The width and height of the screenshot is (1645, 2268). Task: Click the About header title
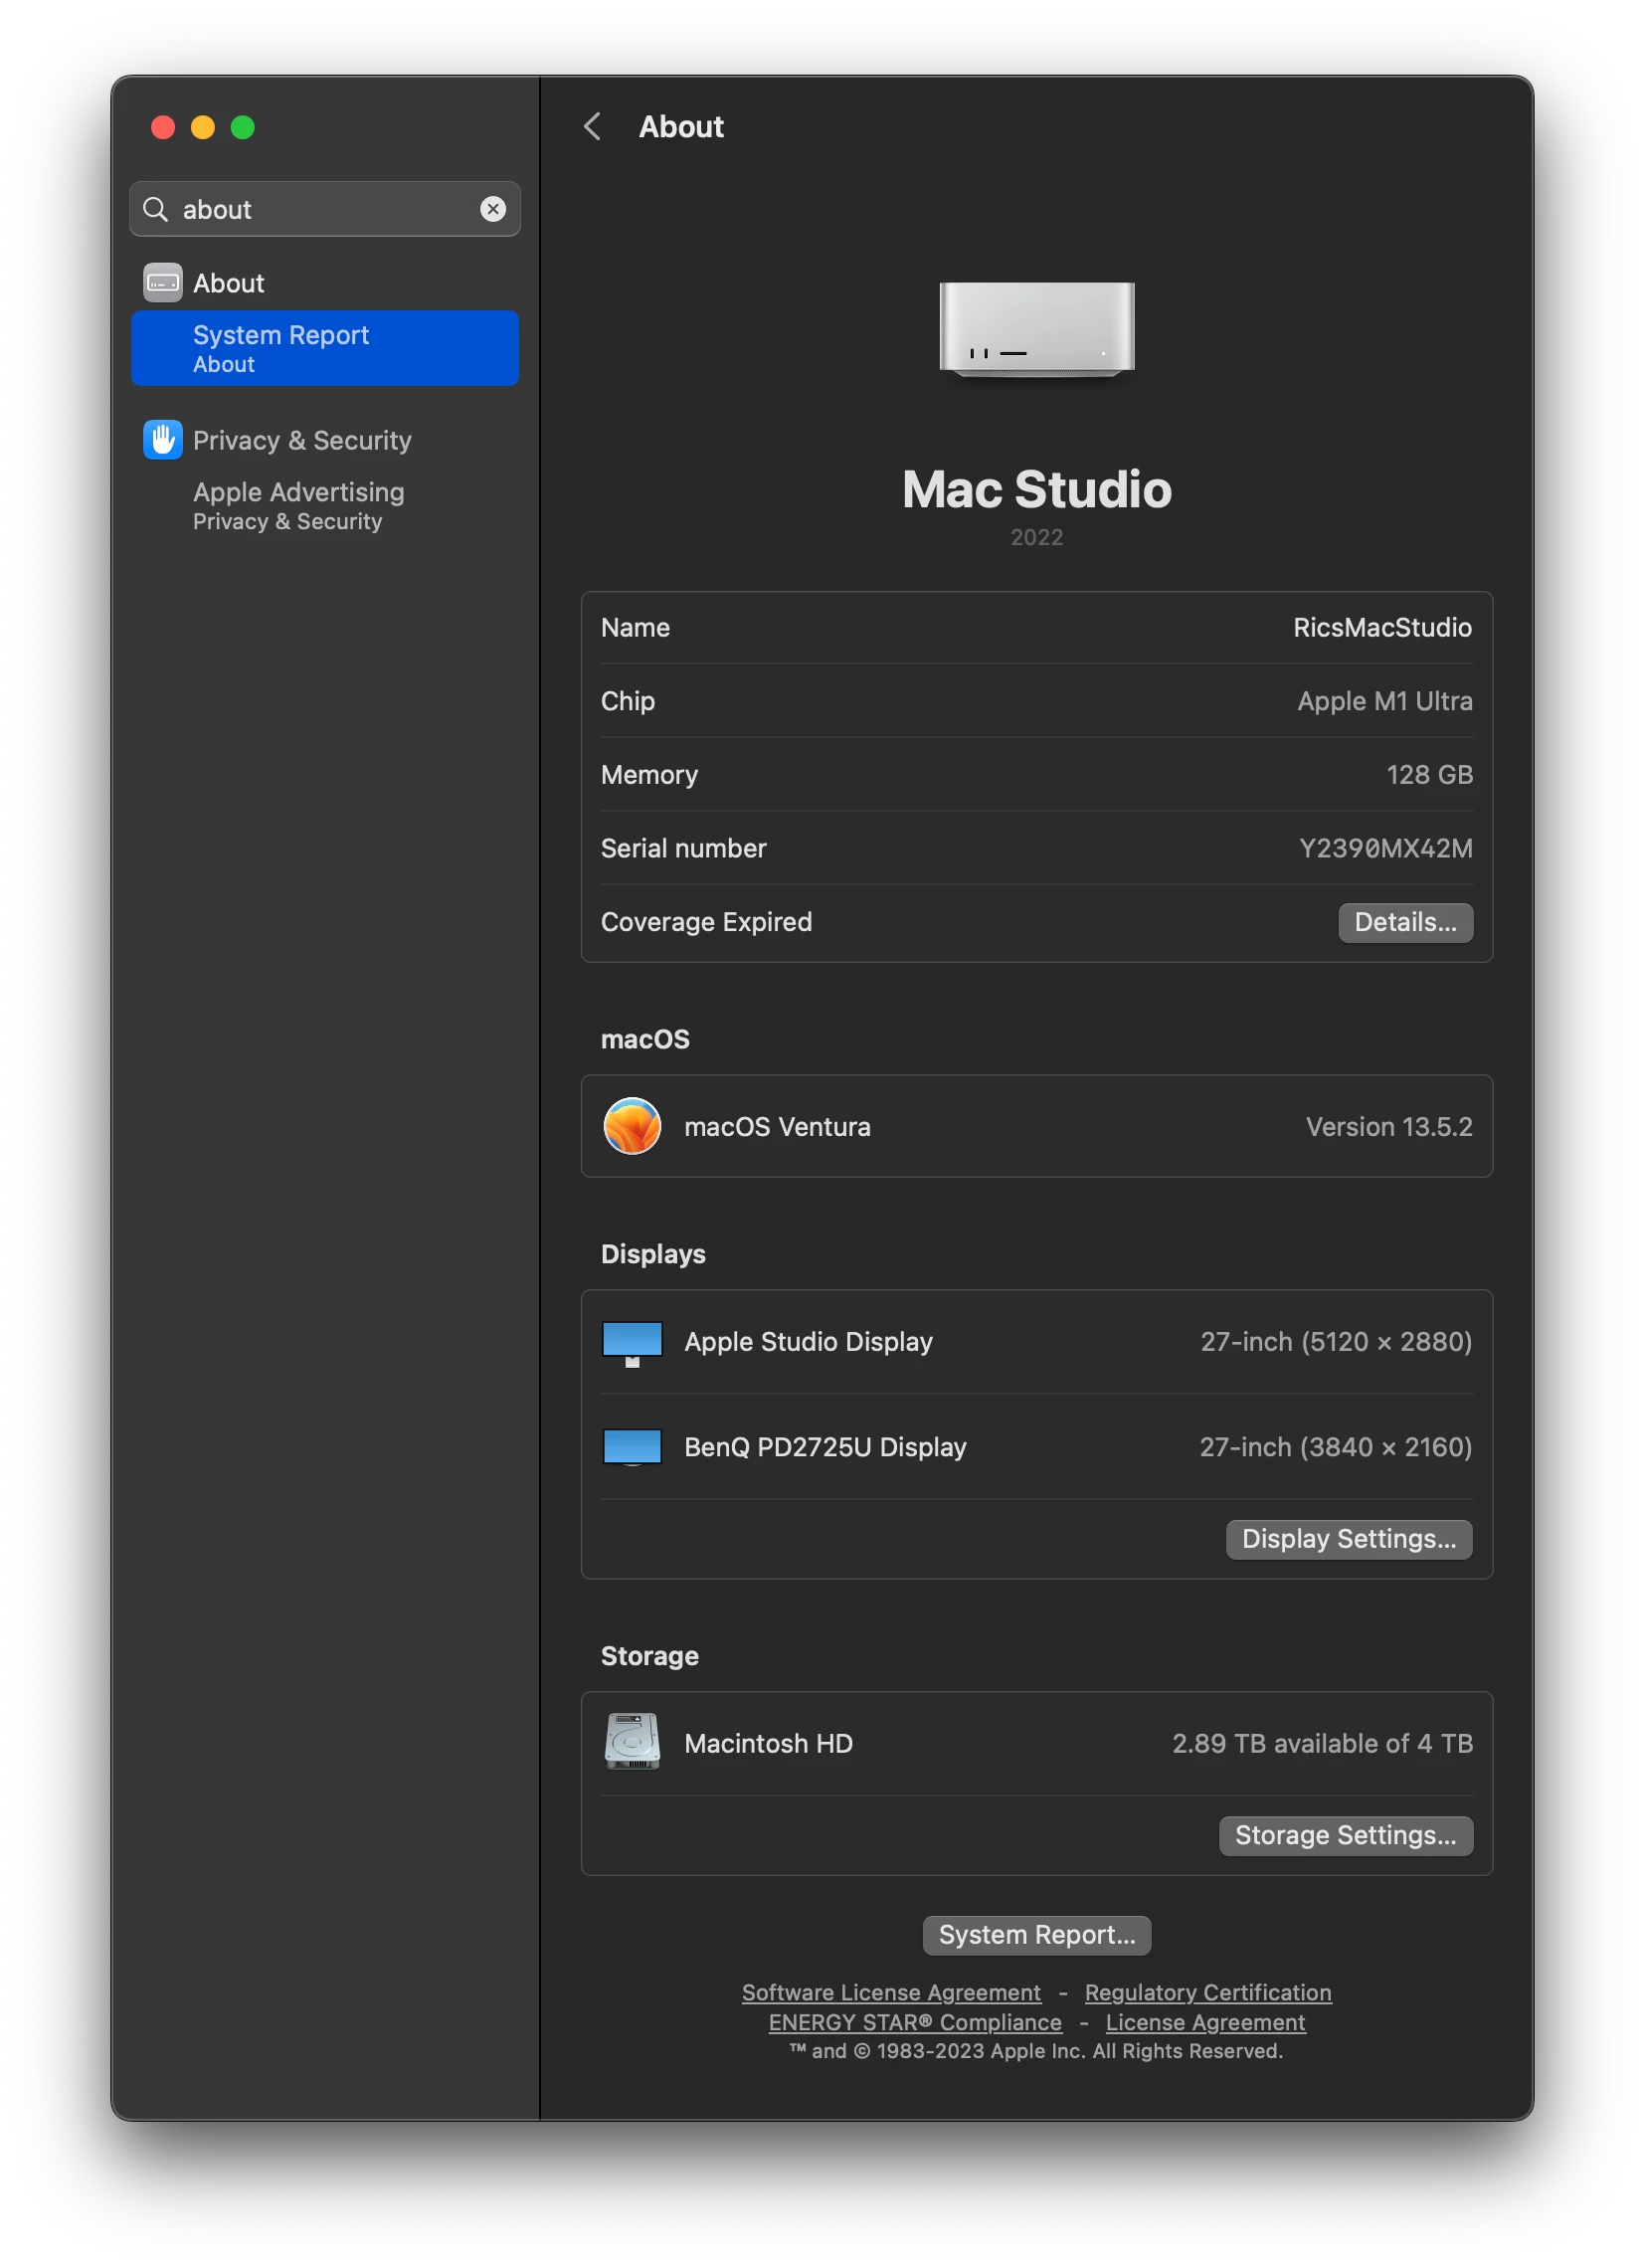coord(681,127)
